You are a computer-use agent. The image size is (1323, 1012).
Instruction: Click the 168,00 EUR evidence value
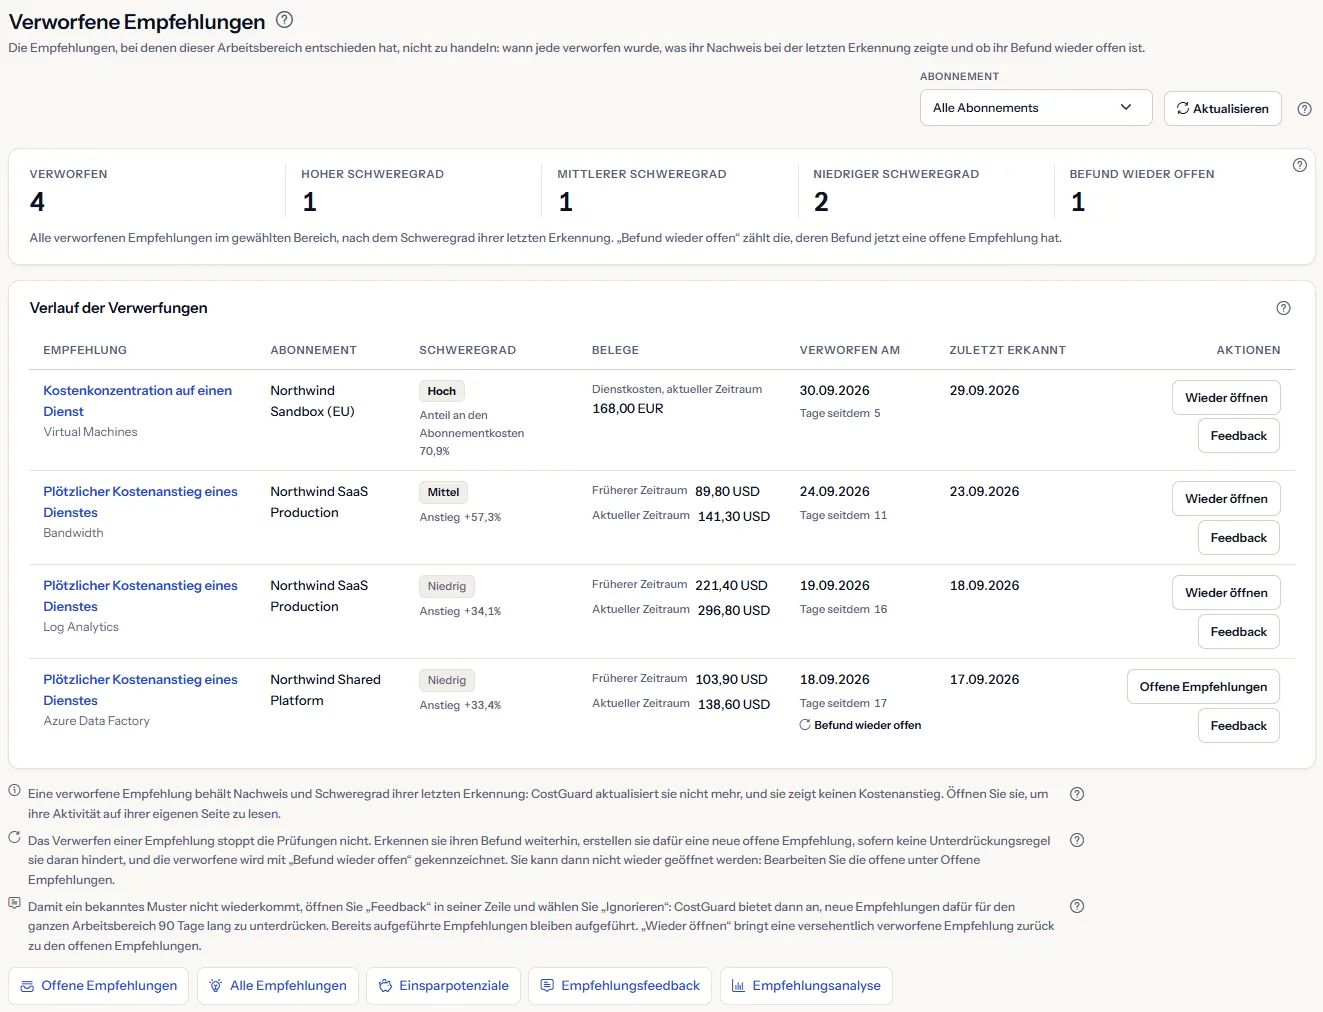[x=628, y=408]
